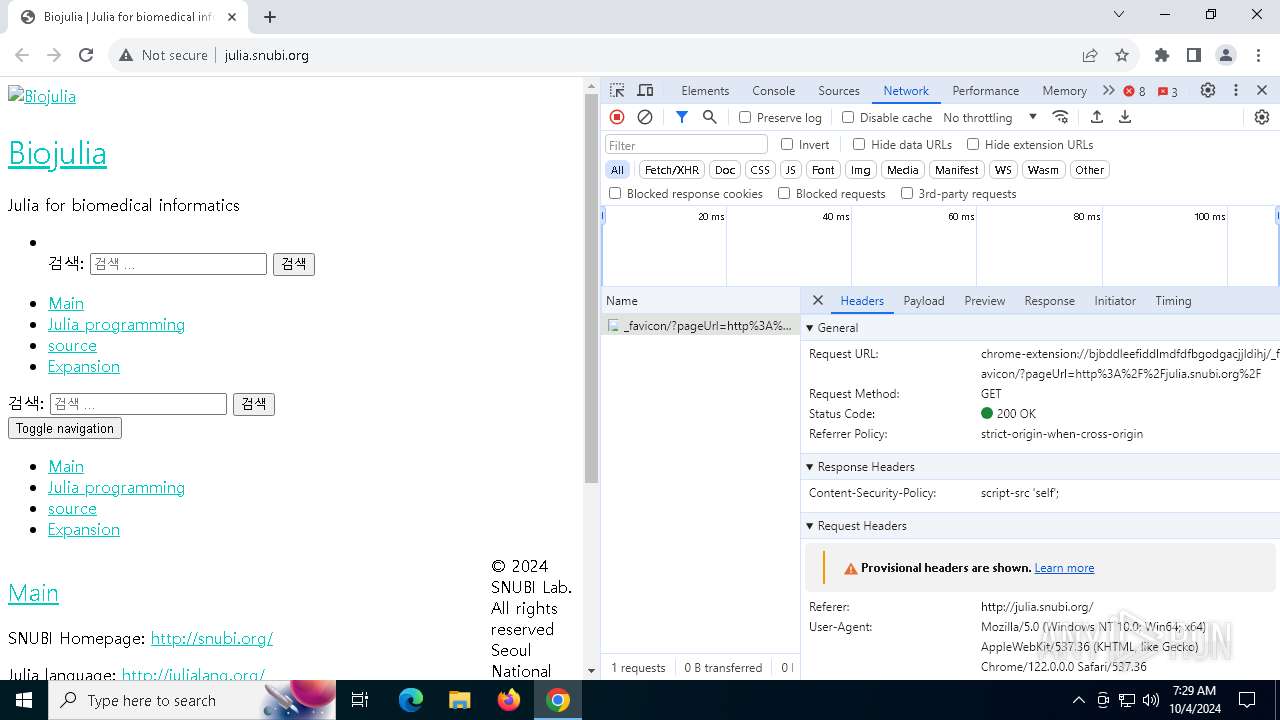Viewport: 1280px width, 720px height.
Task: Open Microsoft Edge from taskbar
Action: pos(411,700)
